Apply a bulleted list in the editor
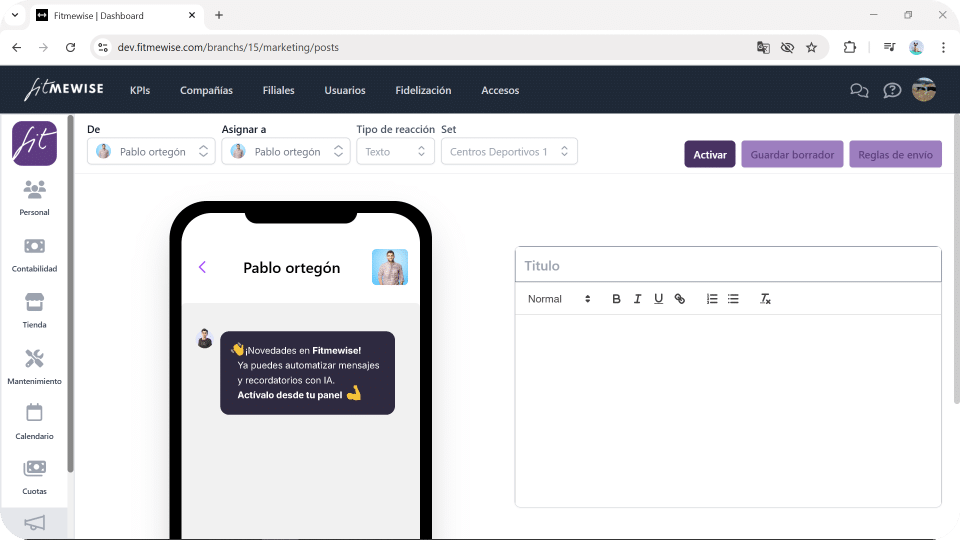This screenshot has width=960, height=540. [x=733, y=299]
